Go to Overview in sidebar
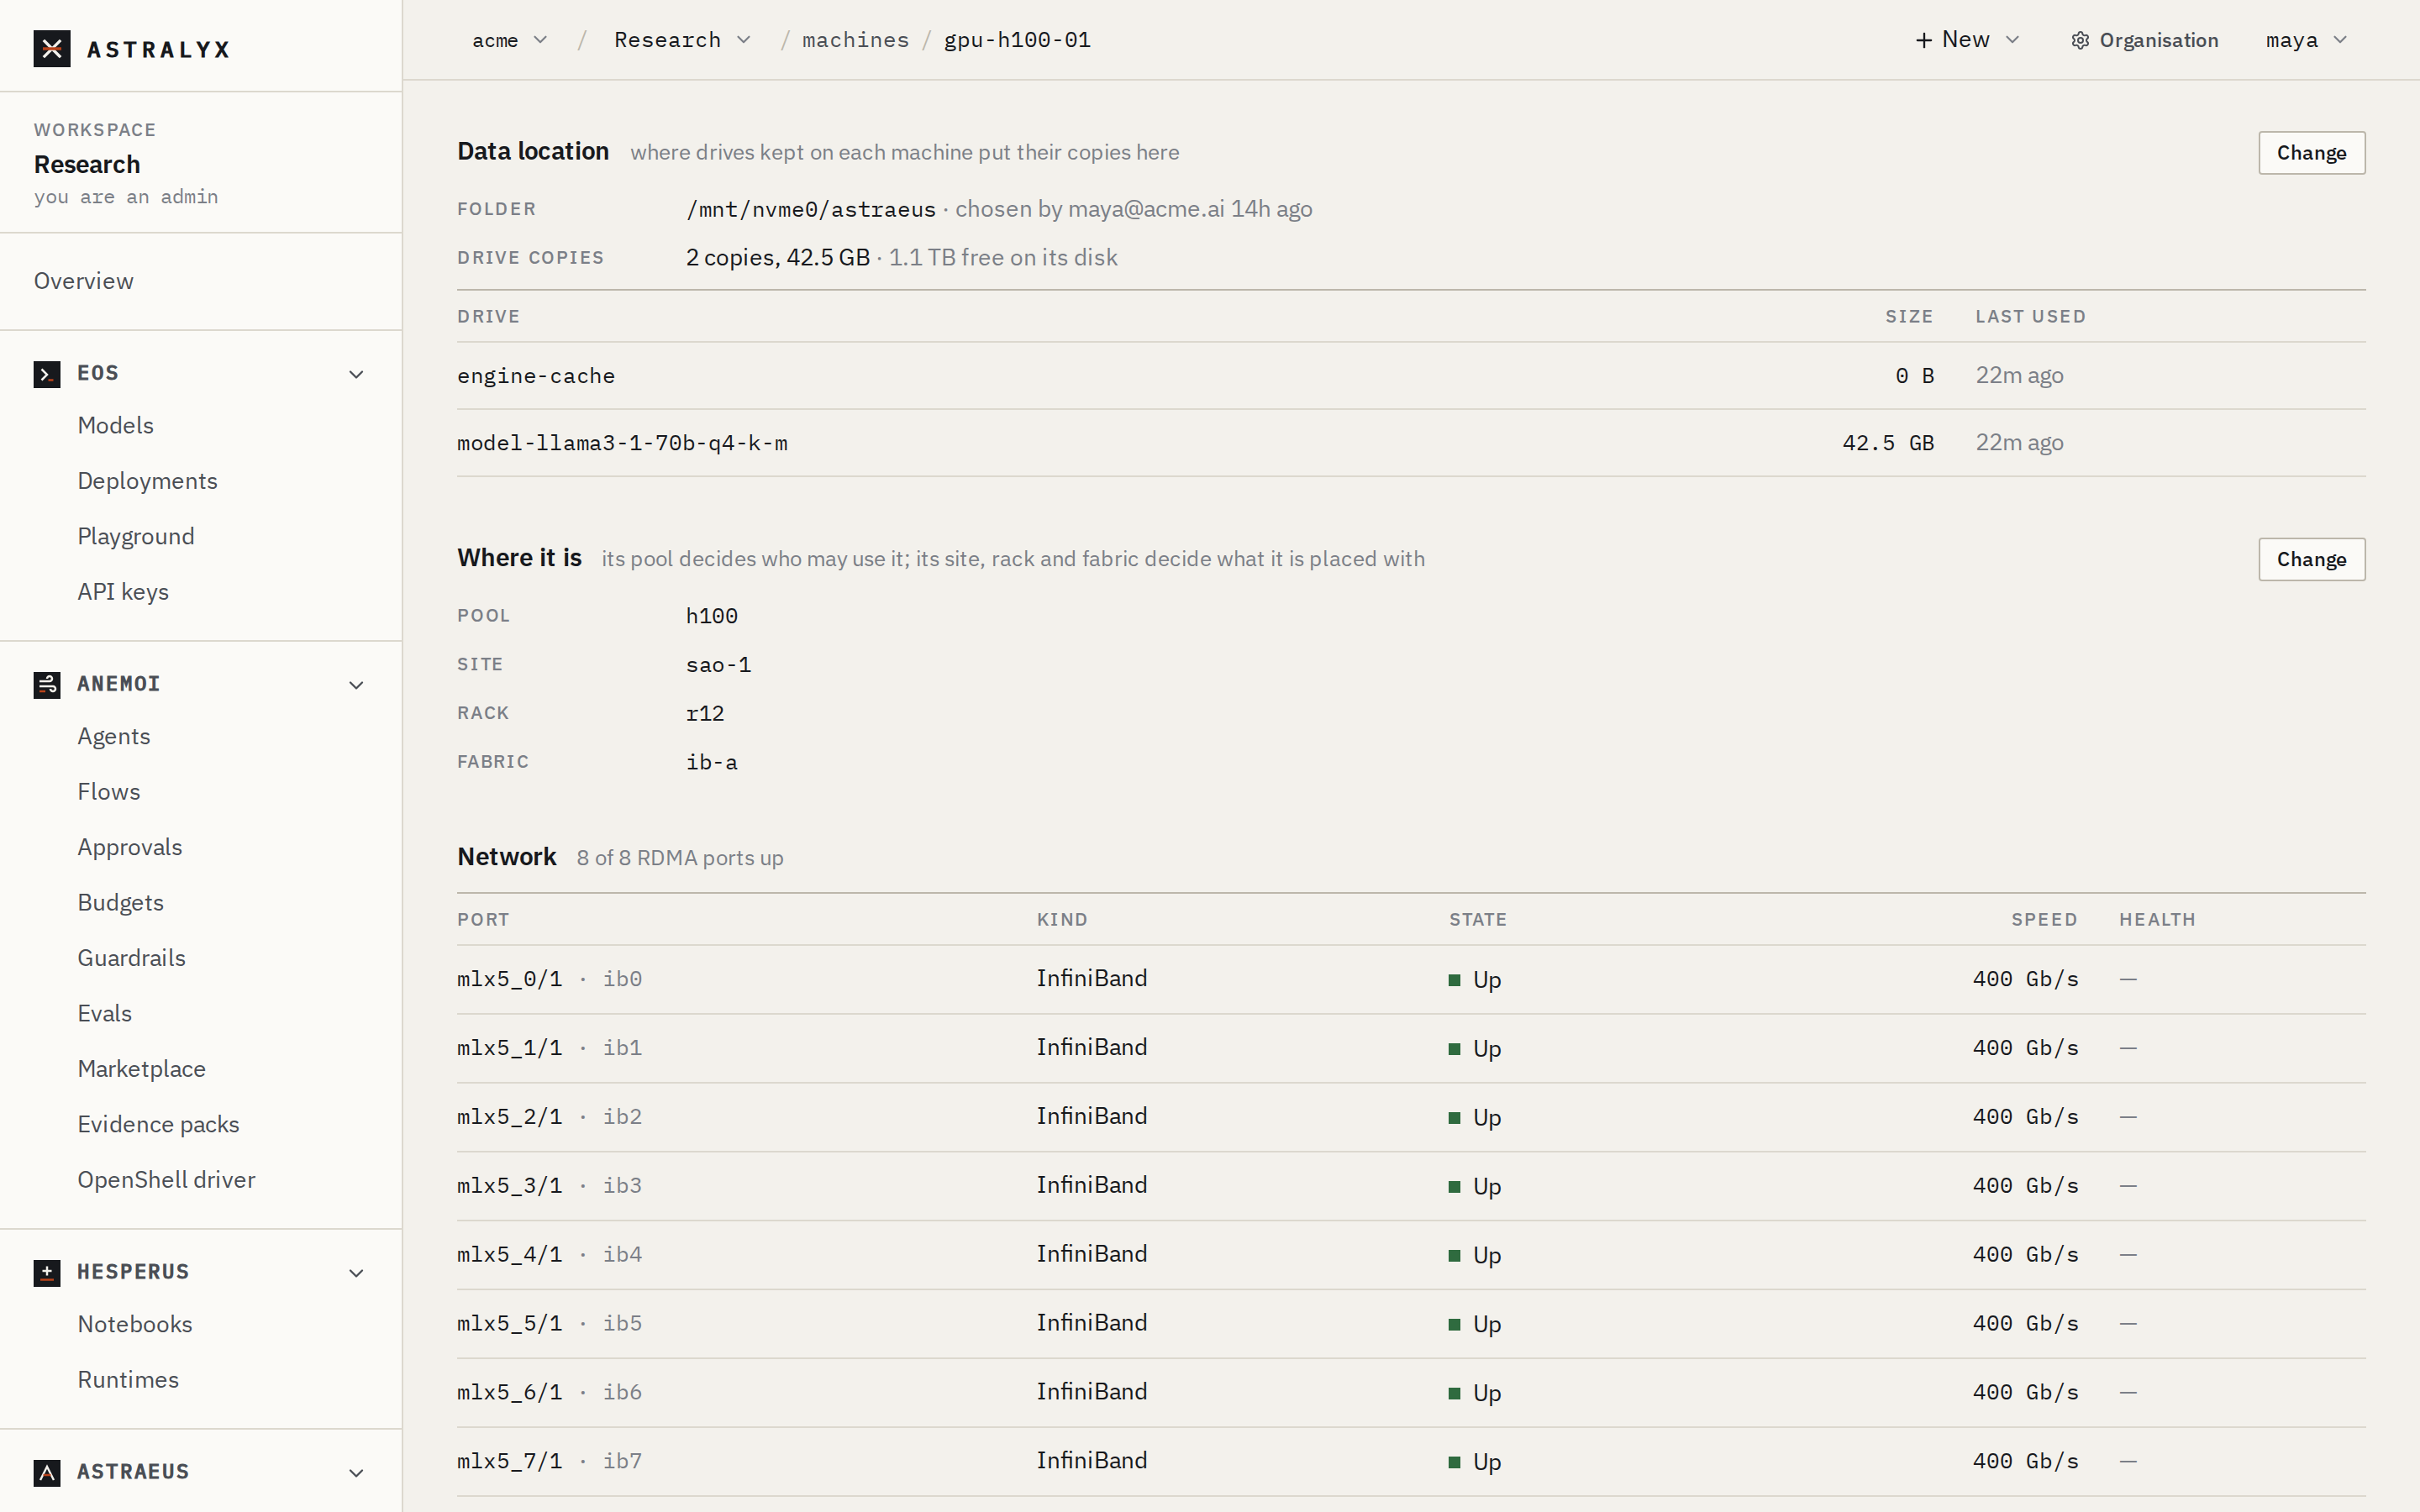 click(x=84, y=281)
